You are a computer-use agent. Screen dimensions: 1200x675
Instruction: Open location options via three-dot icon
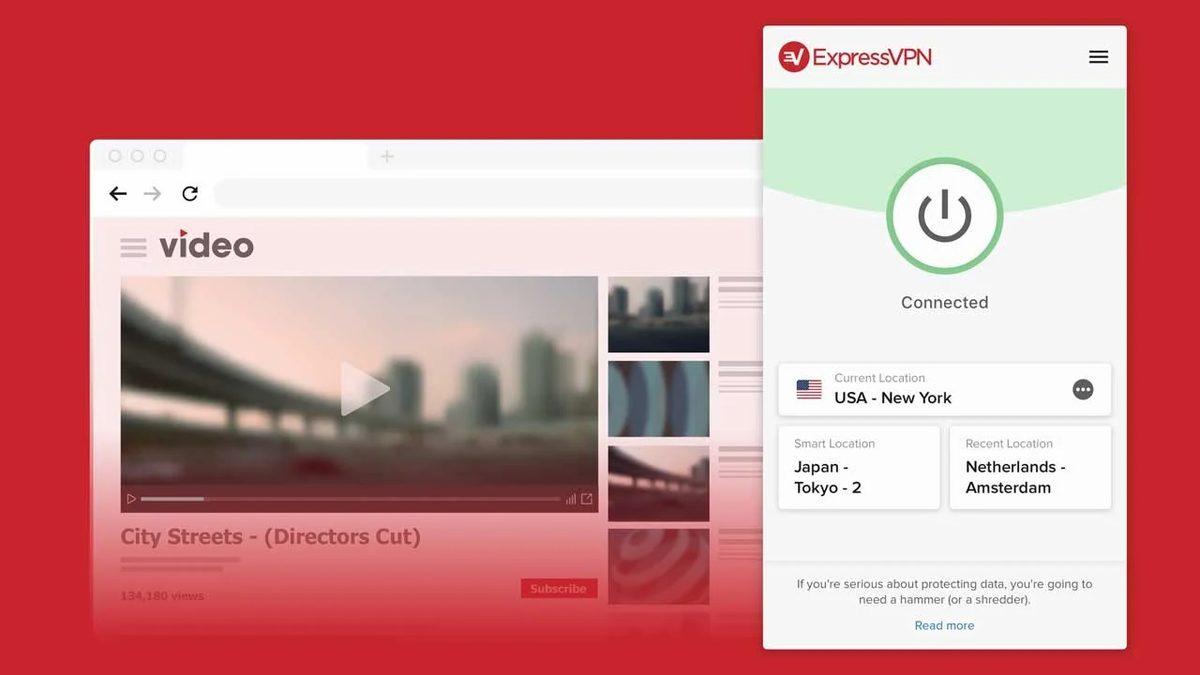(x=1083, y=389)
